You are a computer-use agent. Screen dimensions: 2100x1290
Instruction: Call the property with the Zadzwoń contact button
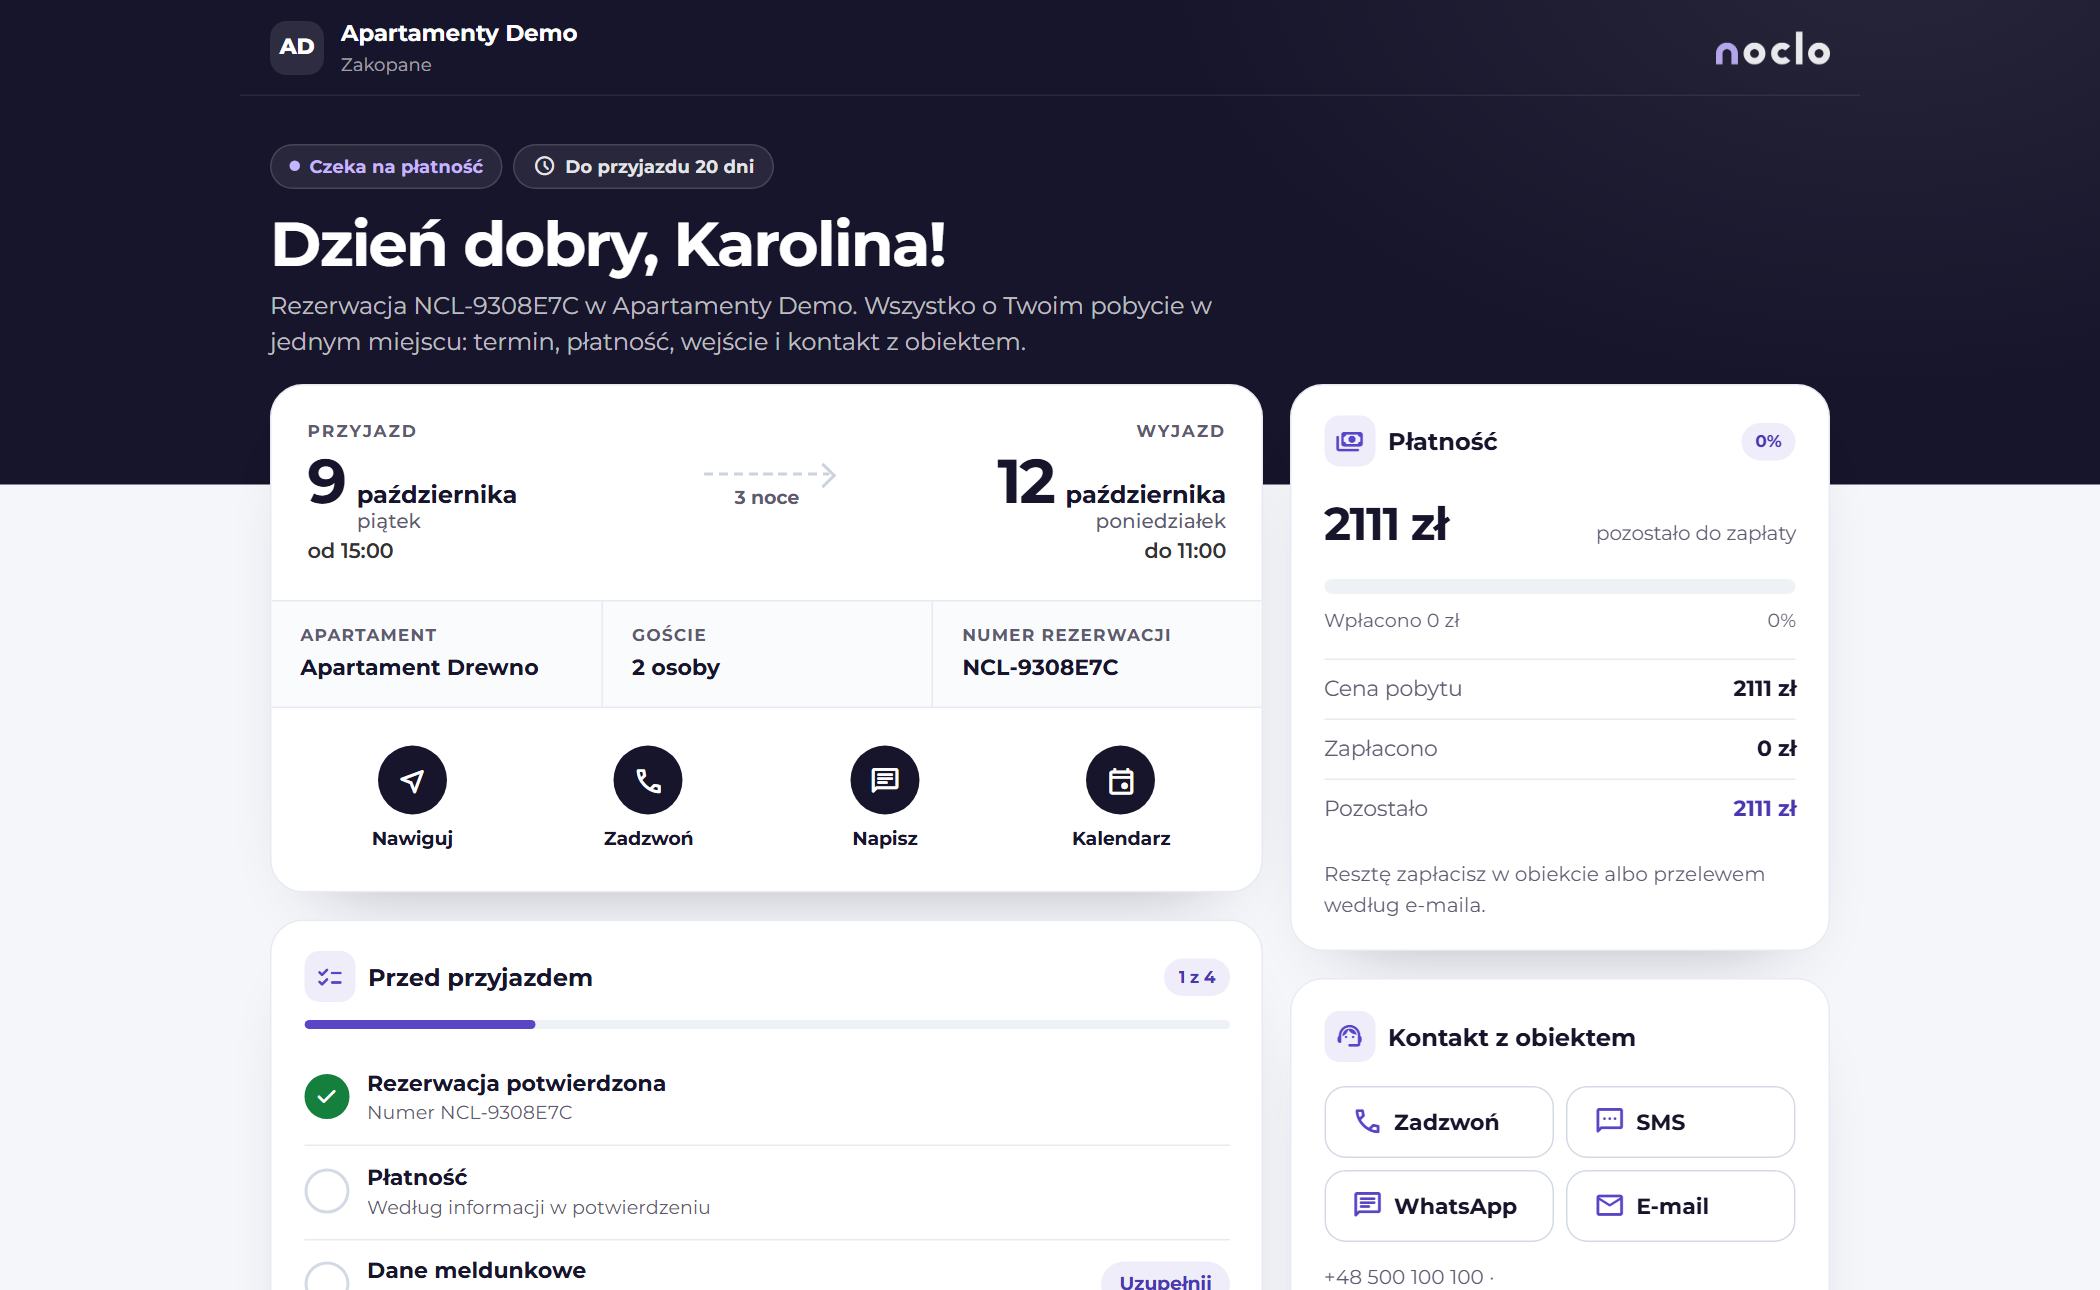click(1439, 1122)
